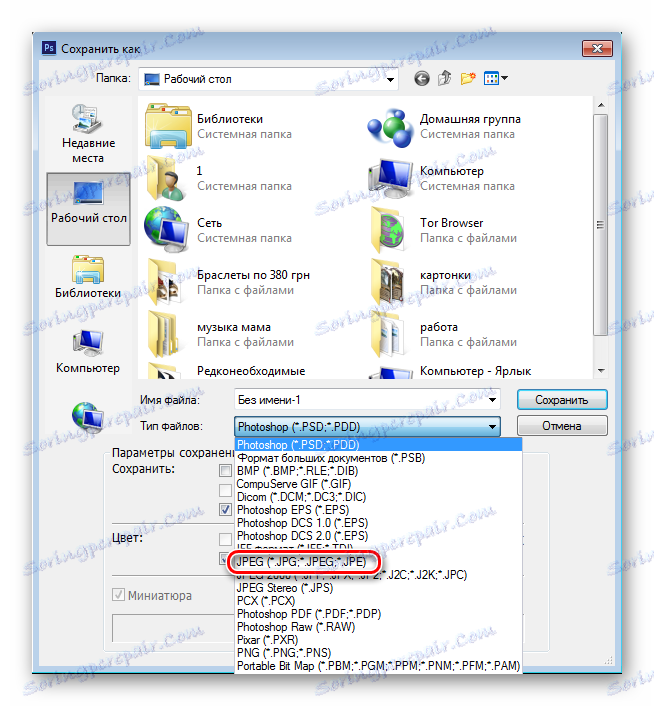This screenshot has height=706, width=654.
Task: Select the Домашняя группа item
Action: click(444, 127)
